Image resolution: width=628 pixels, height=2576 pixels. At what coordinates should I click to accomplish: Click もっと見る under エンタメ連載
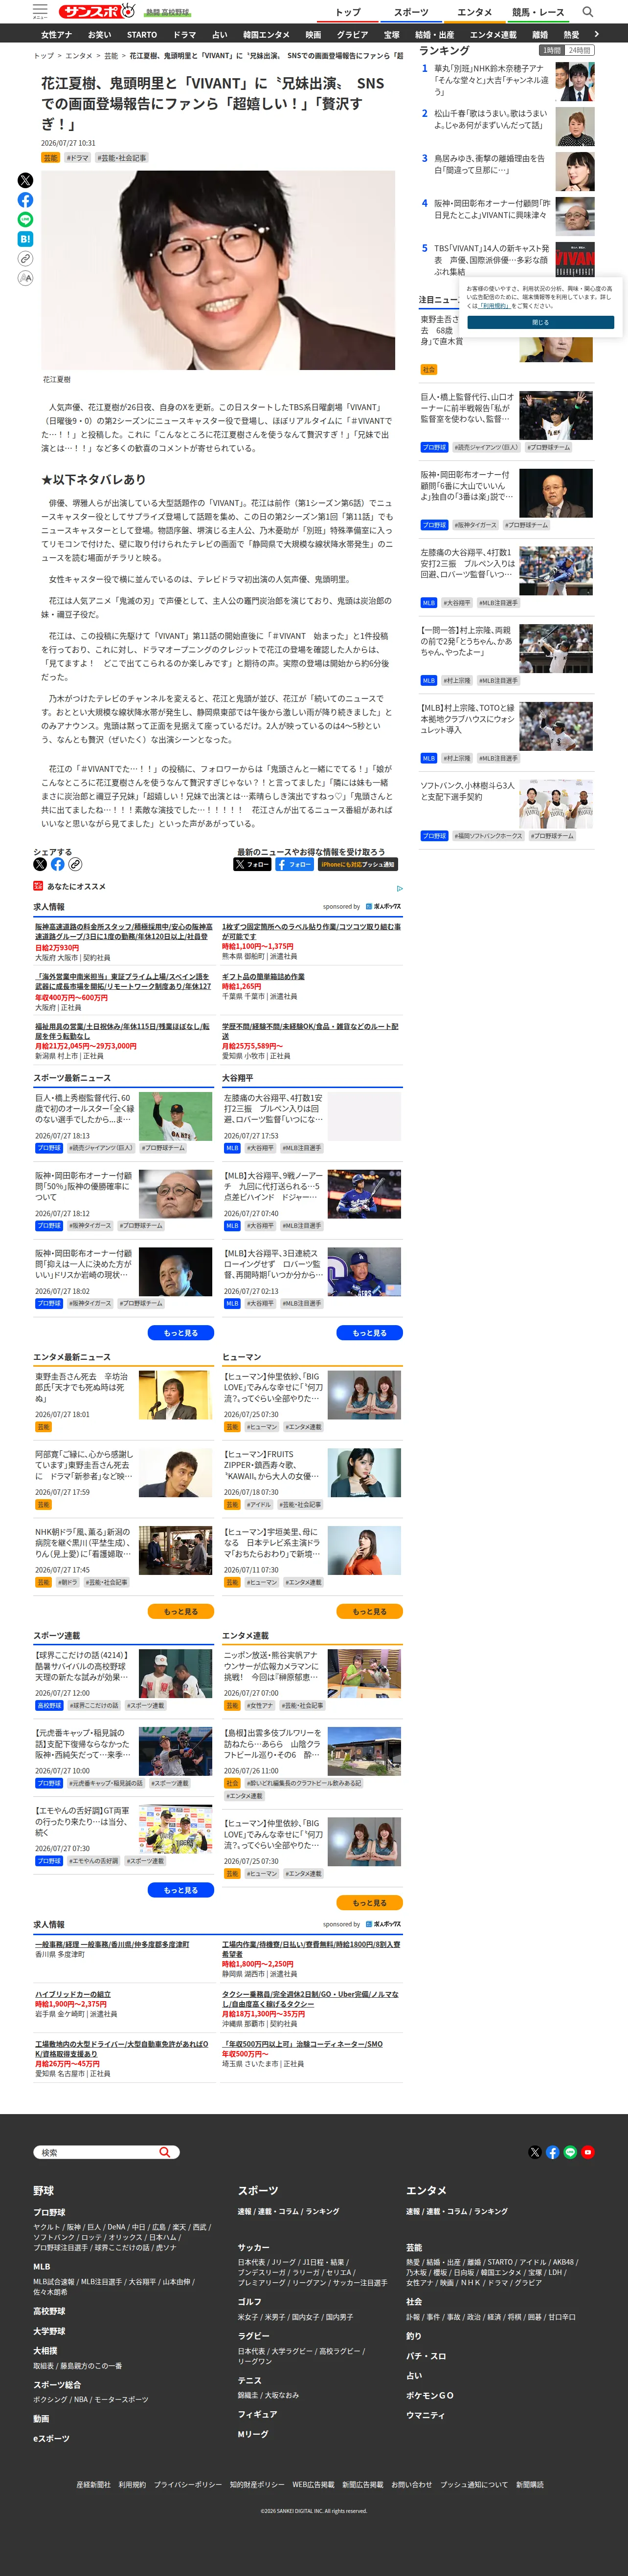click(x=369, y=1902)
